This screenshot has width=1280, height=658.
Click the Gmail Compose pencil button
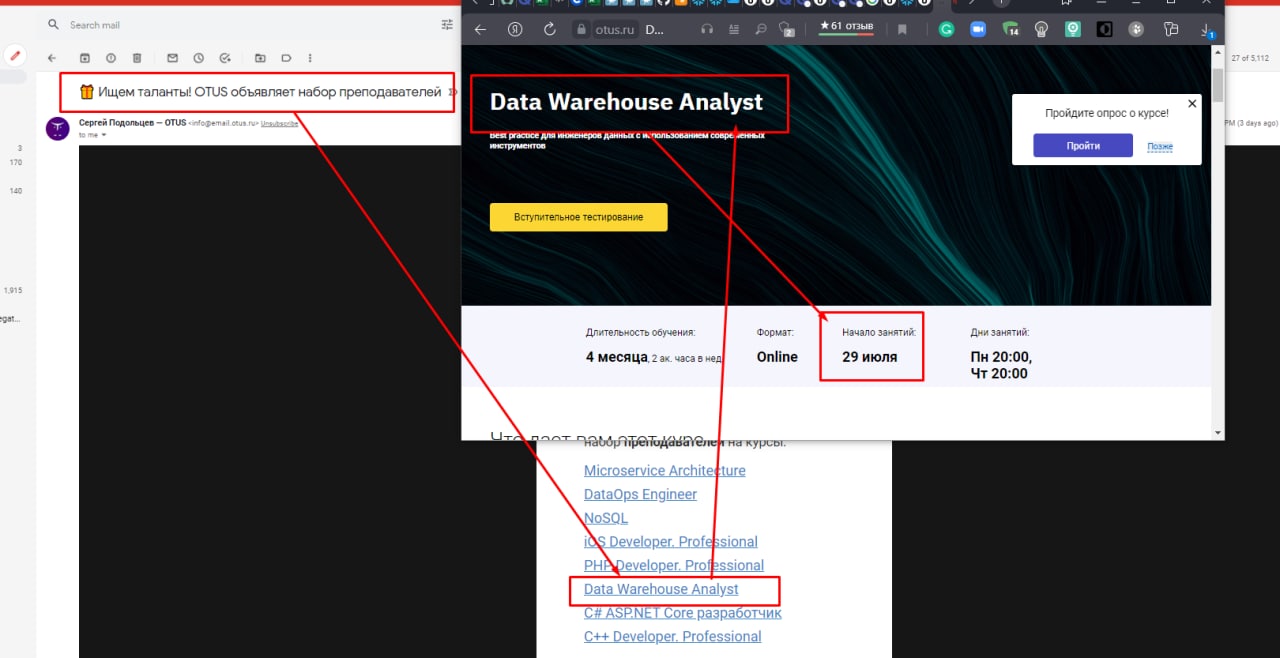pos(15,55)
